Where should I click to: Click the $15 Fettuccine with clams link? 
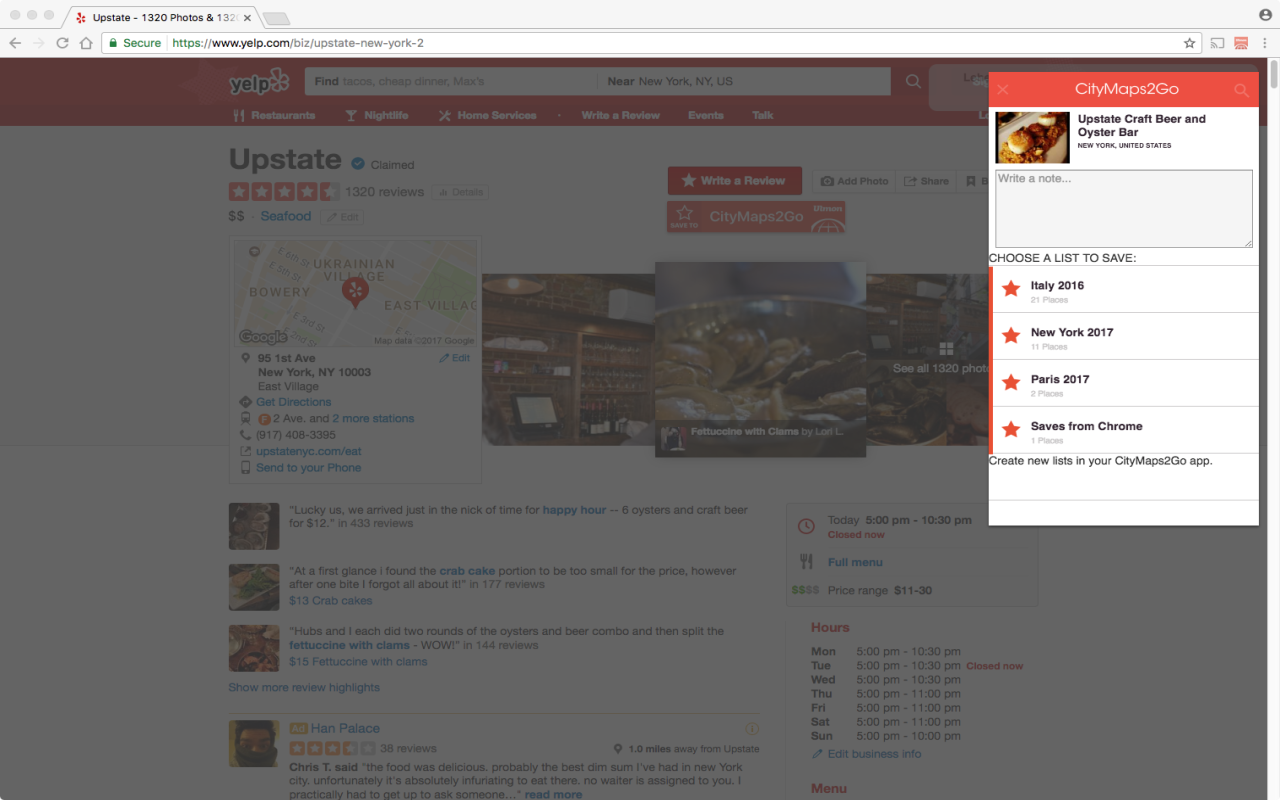[x=358, y=661]
